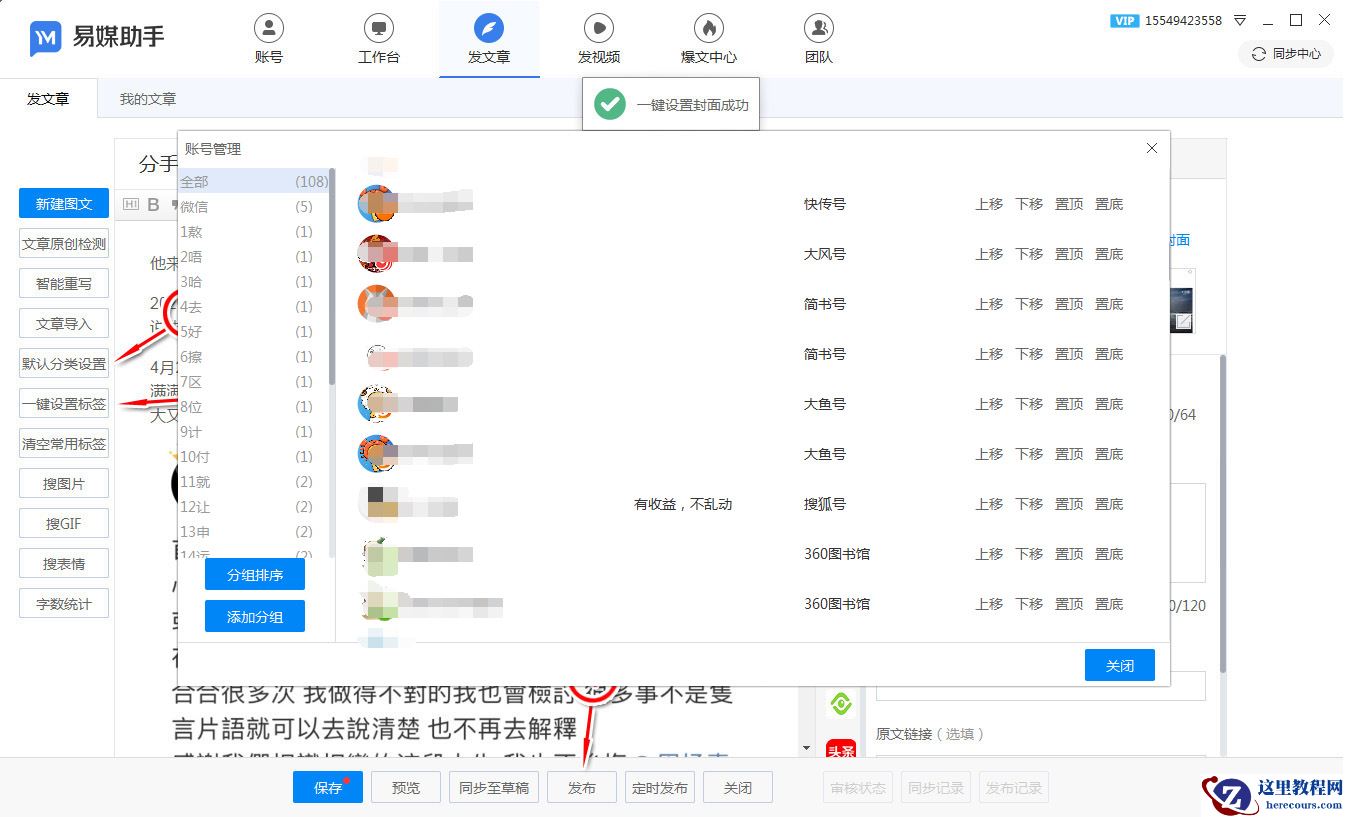Viewport: 1348px width, 817px height.
Task: Click 置顶 in the 大风号 row
Action: tap(1069, 254)
